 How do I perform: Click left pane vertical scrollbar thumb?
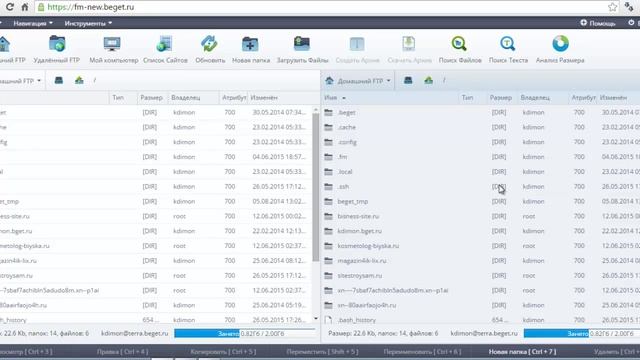(x=316, y=188)
